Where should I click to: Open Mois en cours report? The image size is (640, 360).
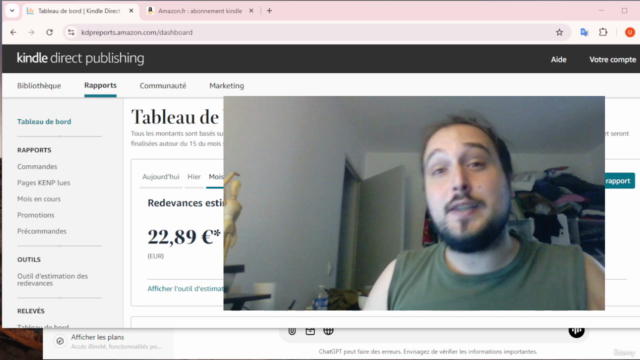pyautogui.click(x=39, y=199)
